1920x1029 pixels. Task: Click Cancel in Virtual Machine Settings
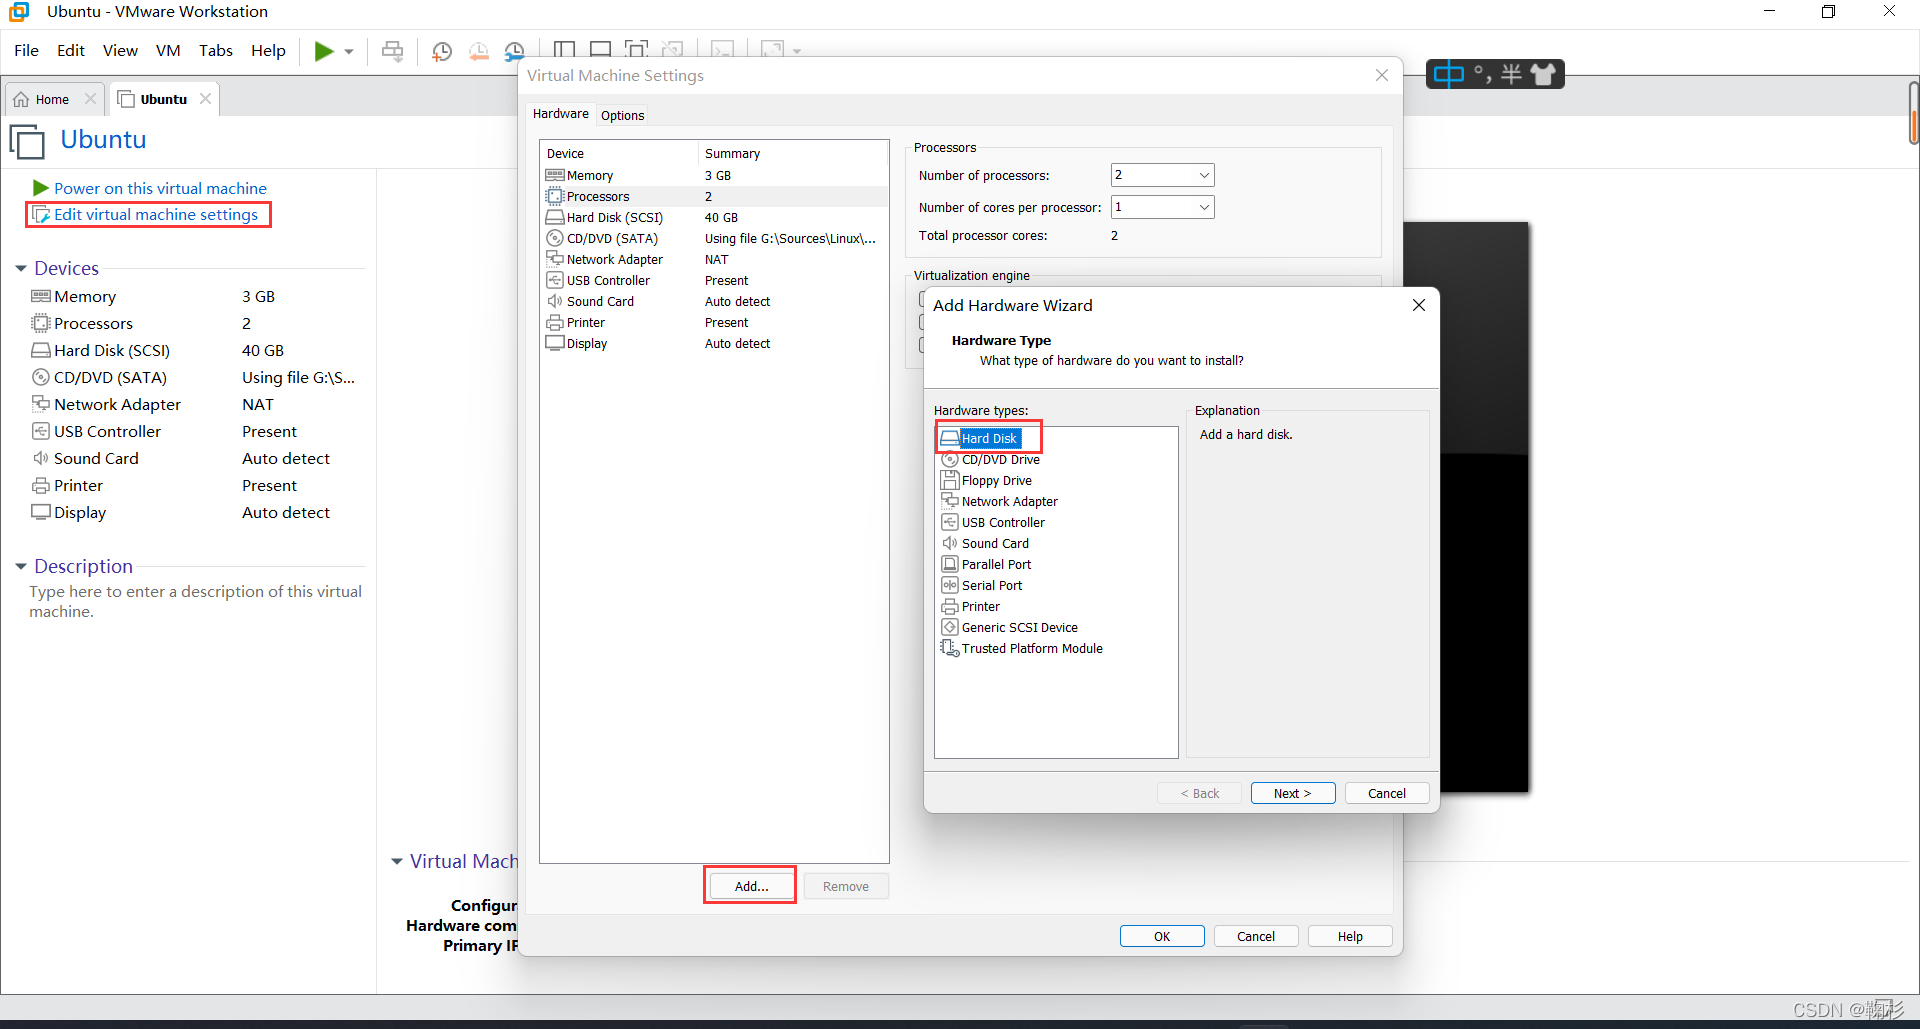[1256, 936]
